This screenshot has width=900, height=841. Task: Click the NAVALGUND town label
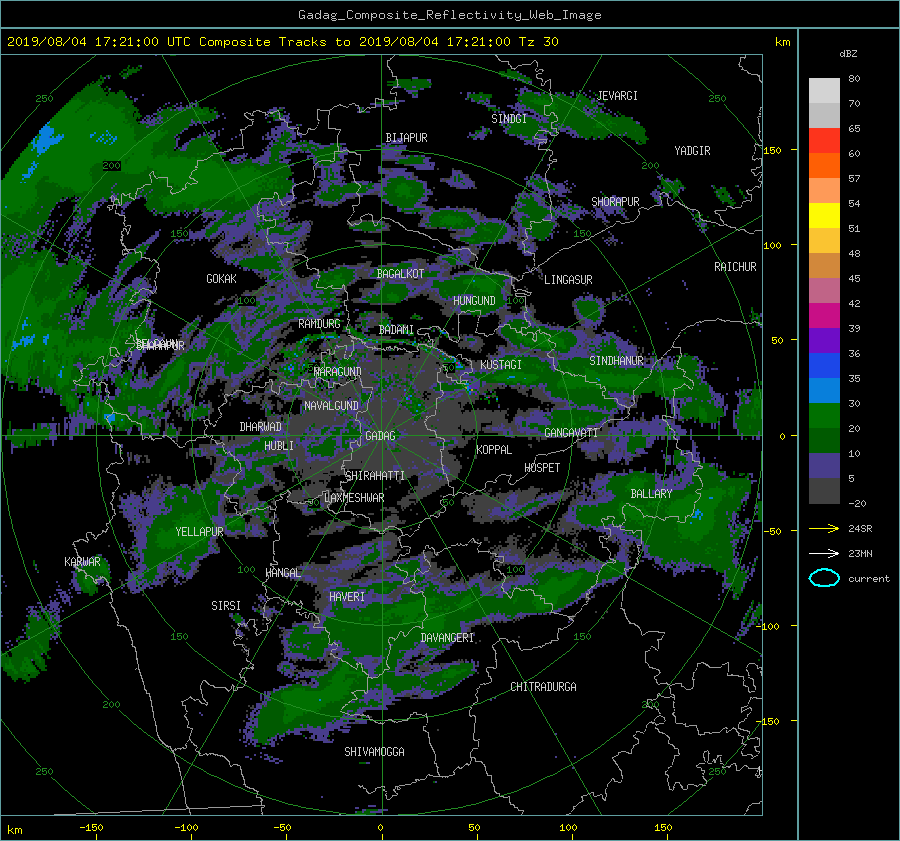point(331,406)
